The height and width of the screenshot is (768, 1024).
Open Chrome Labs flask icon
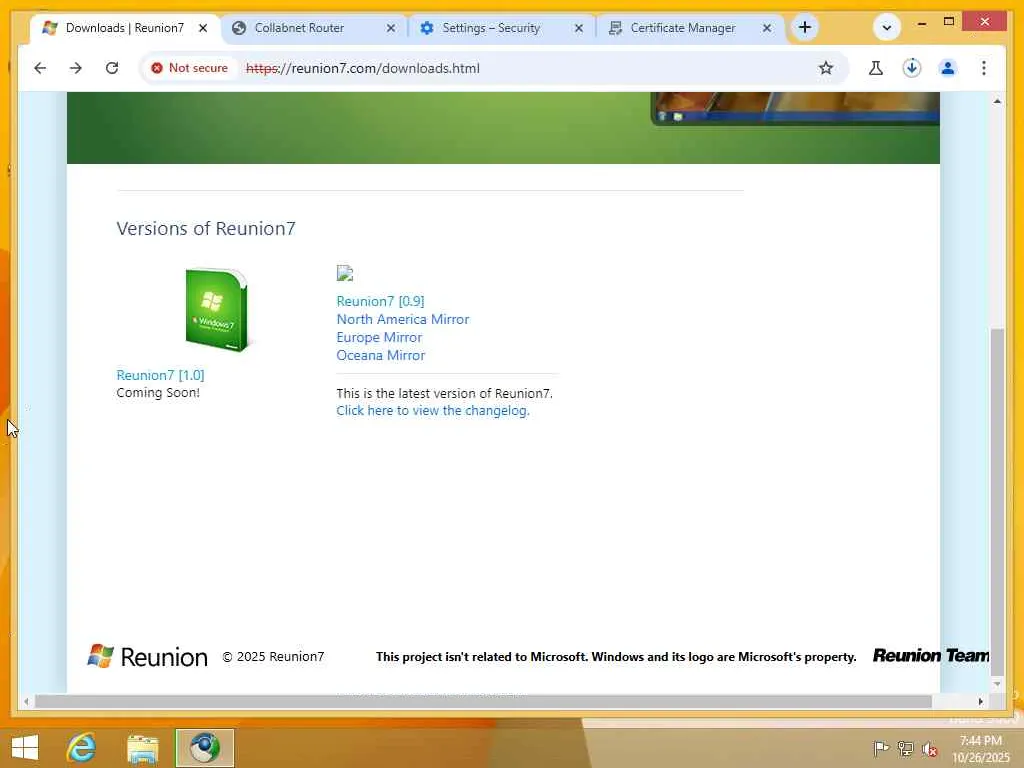point(876,68)
